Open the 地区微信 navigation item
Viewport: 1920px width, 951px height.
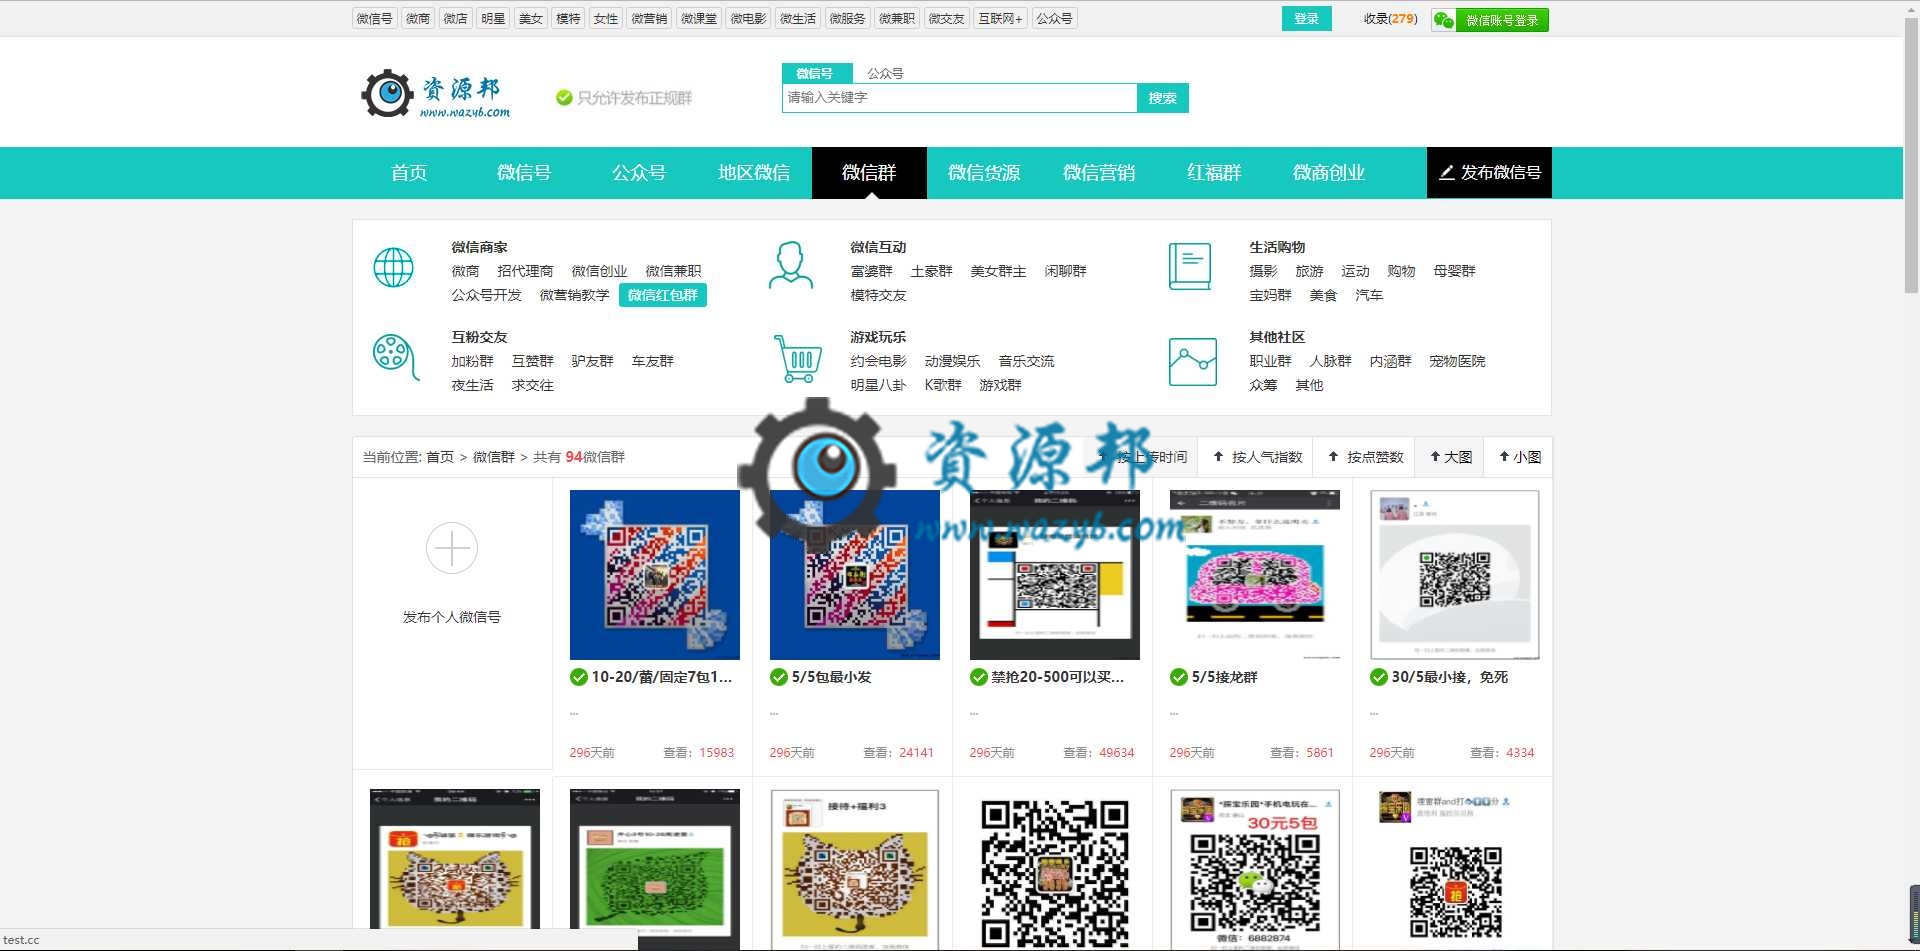pyautogui.click(x=754, y=173)
